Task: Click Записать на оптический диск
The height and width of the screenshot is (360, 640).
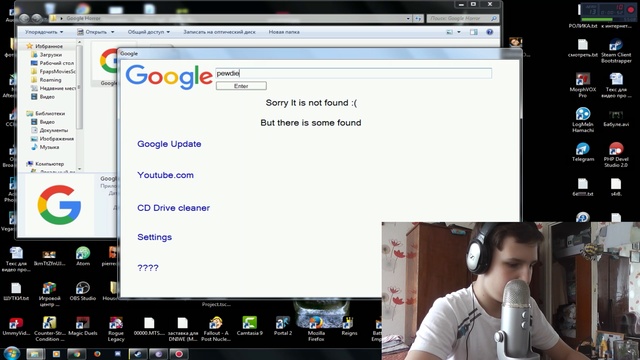Action: click(219, 32)
